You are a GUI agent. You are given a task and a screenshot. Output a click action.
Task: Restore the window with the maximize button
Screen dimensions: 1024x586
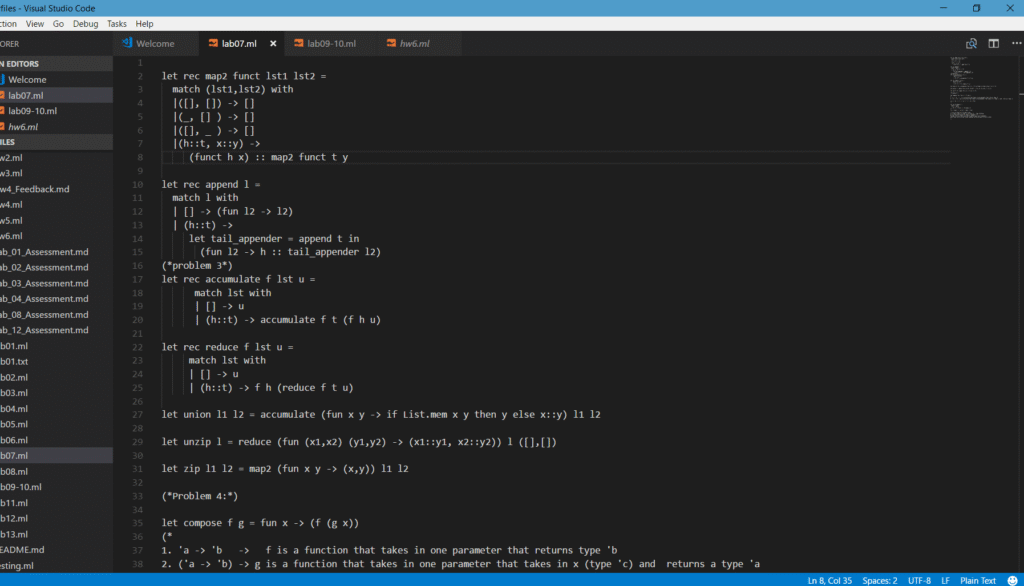[976, 8]
